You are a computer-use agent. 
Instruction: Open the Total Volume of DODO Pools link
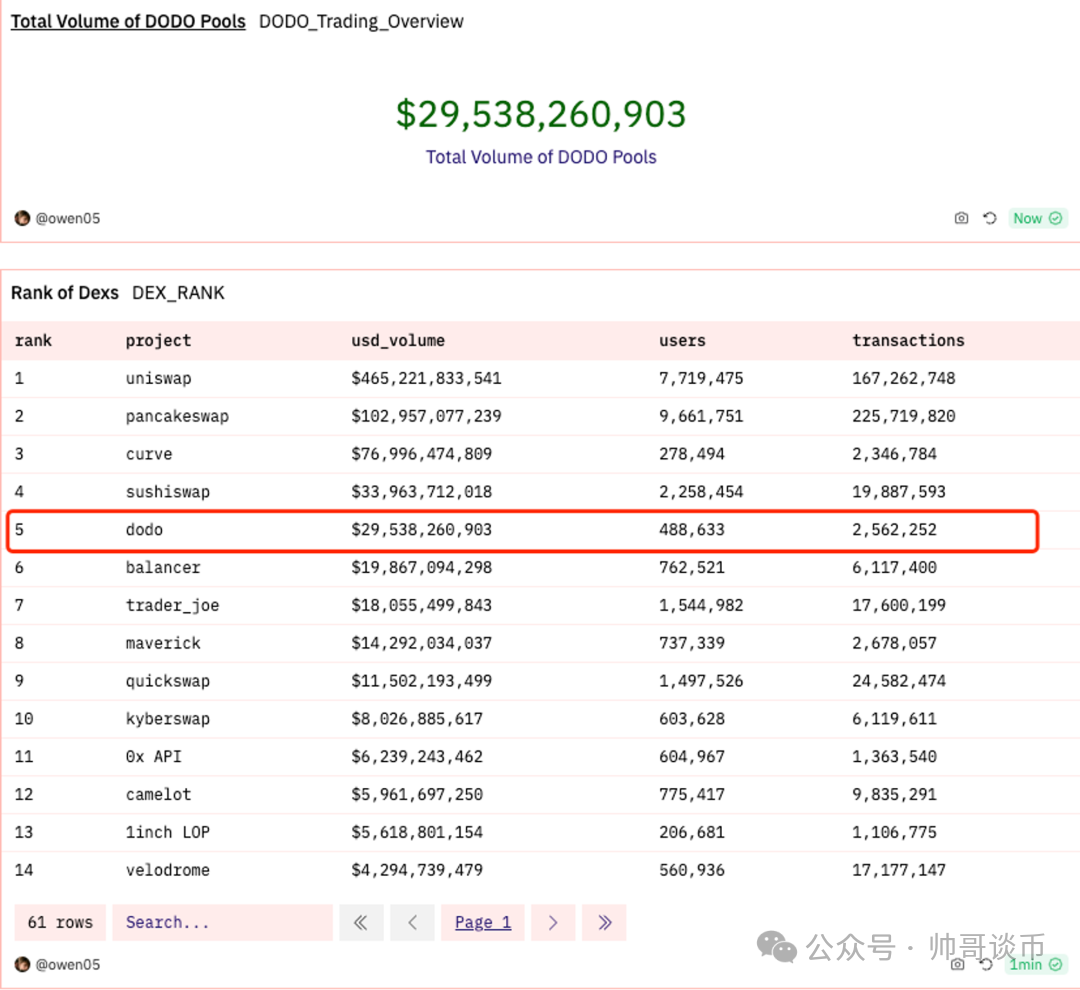(x=128, y=21)
